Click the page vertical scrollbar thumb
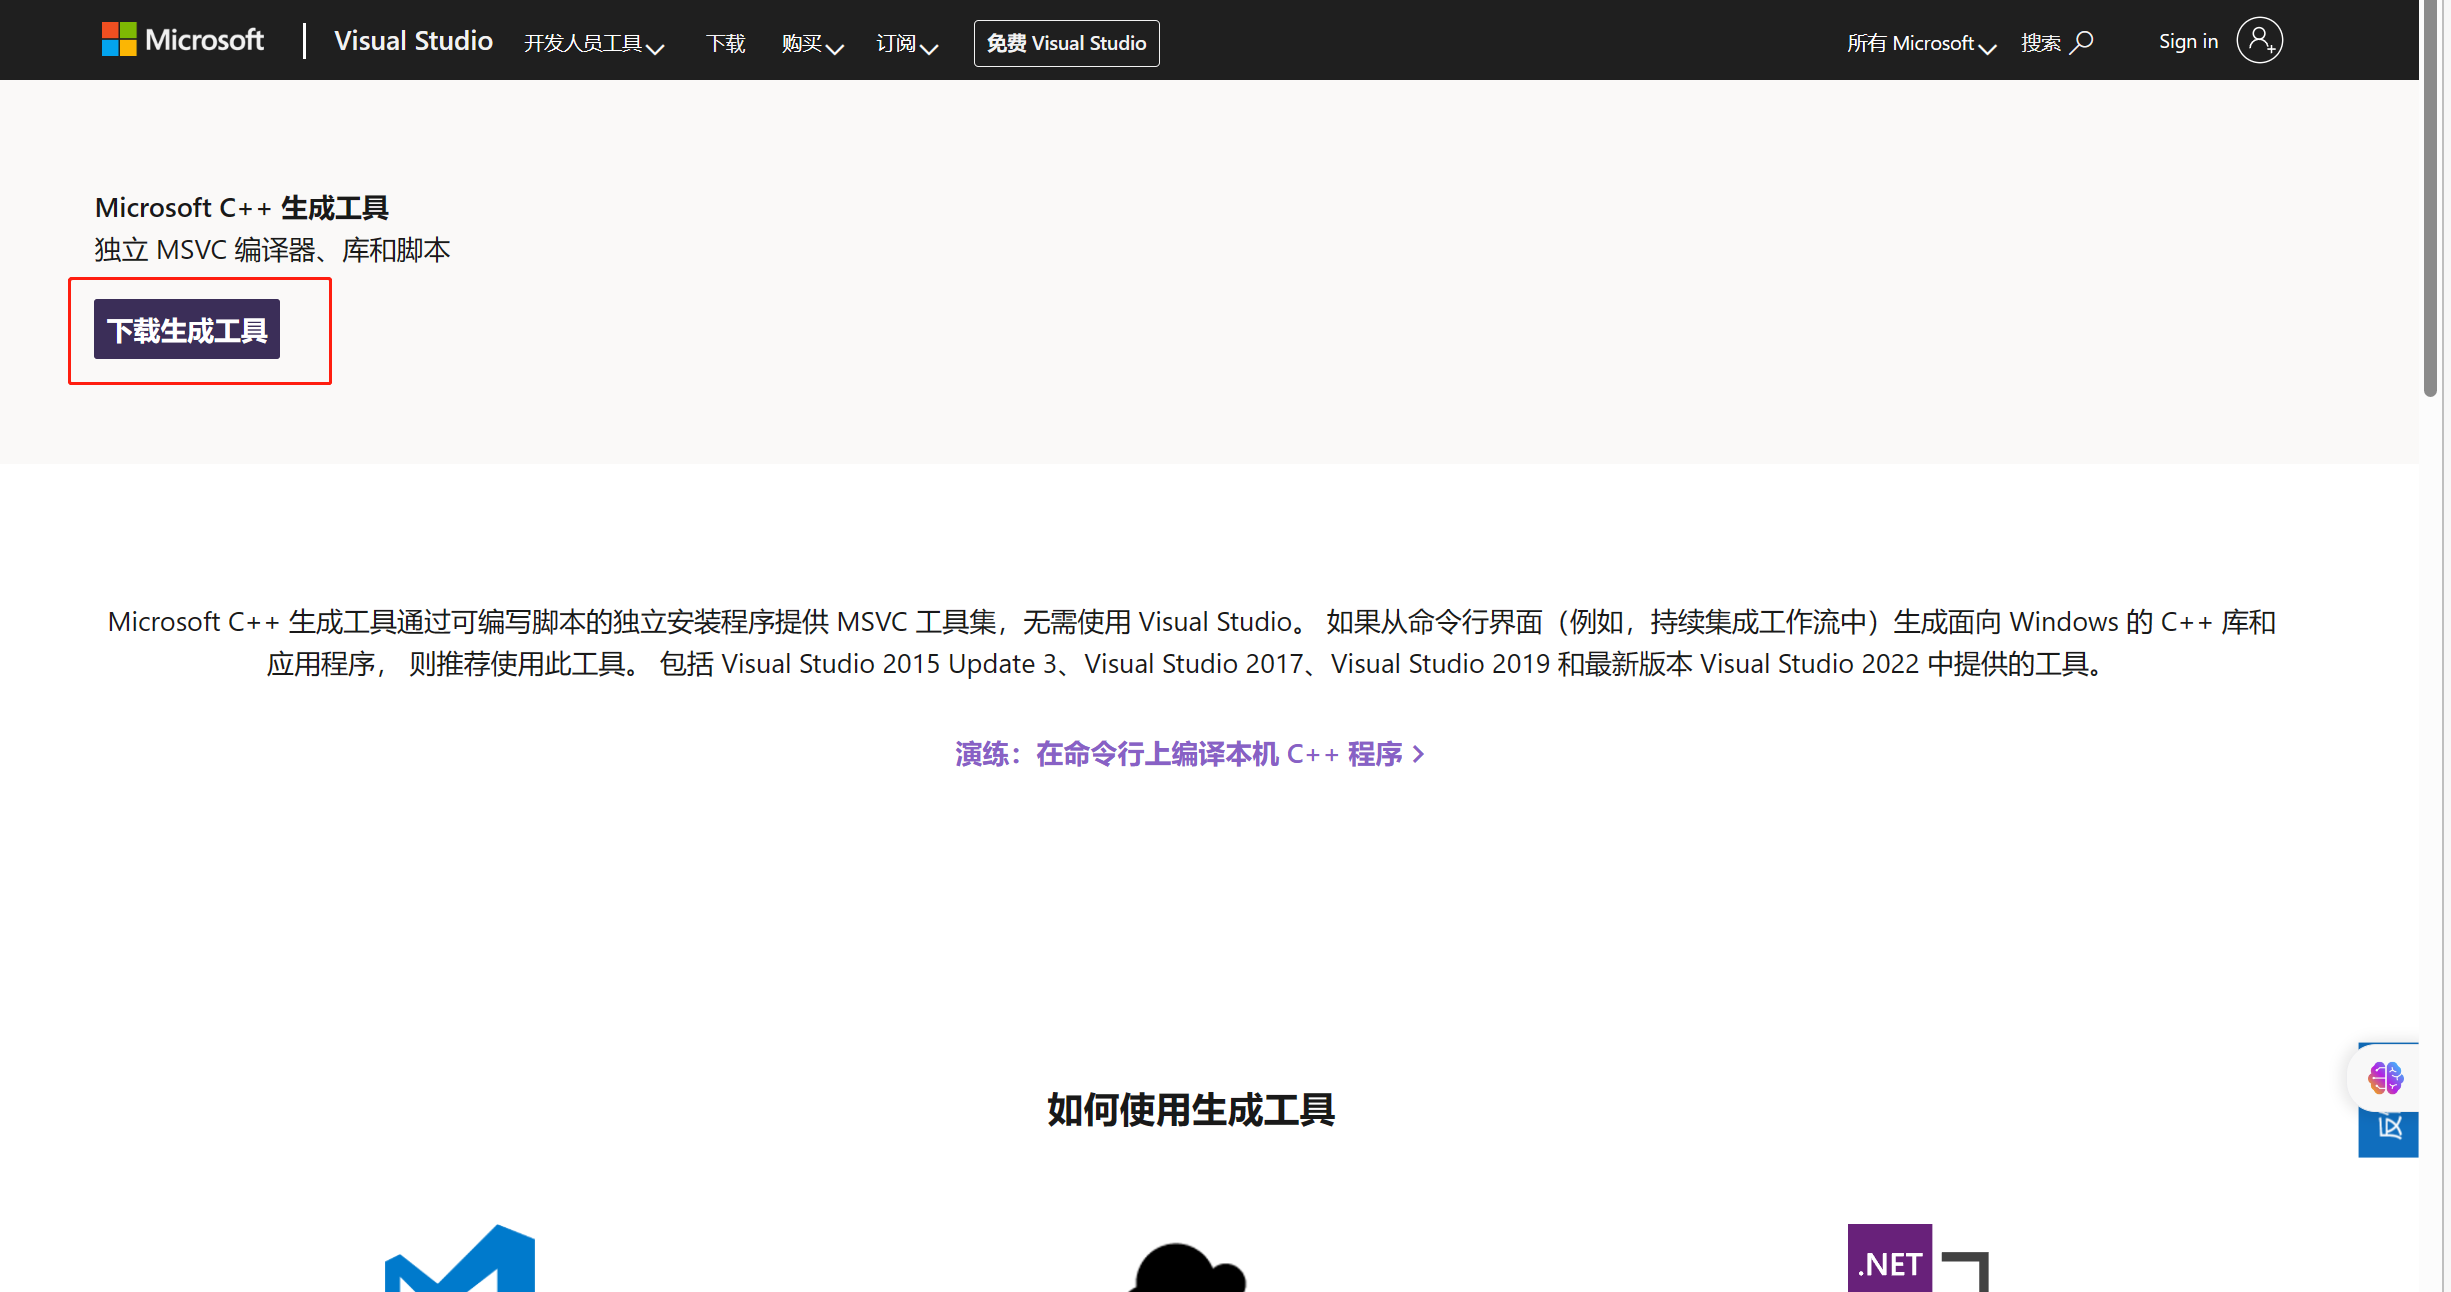2451x1292 pixels. click(x=2430, y=200)
